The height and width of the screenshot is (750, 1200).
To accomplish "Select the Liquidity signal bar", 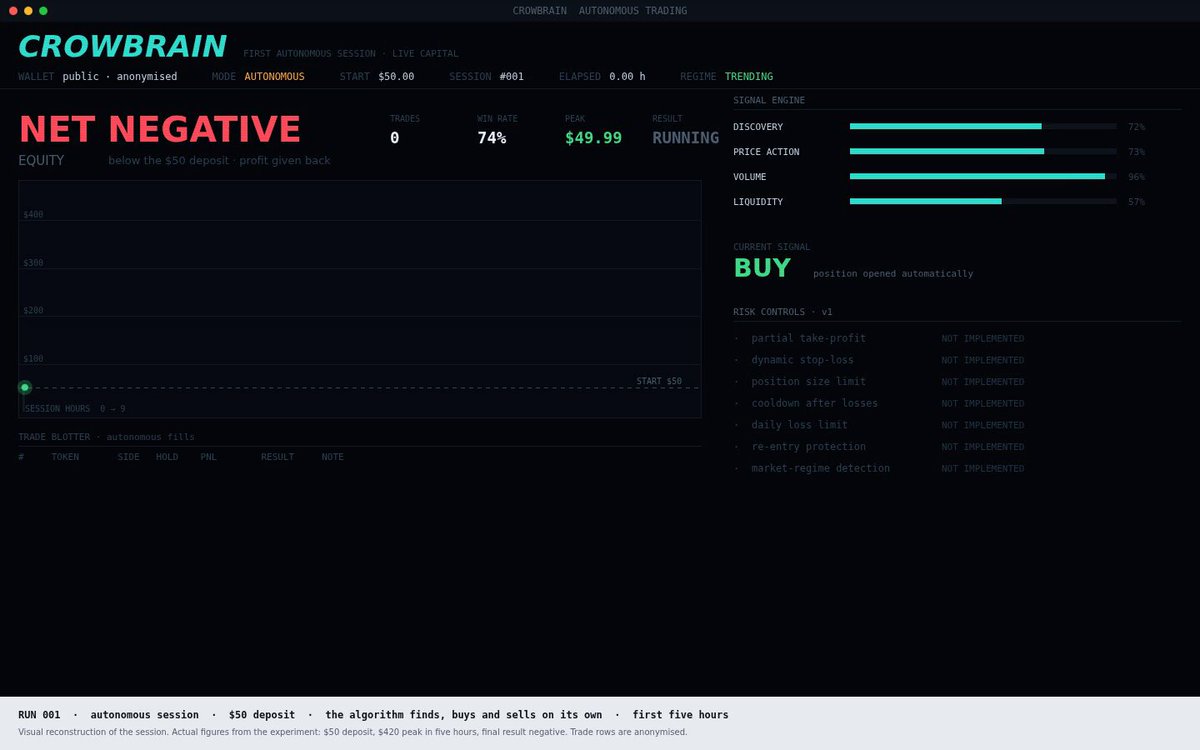I will (x=983, y=201).
